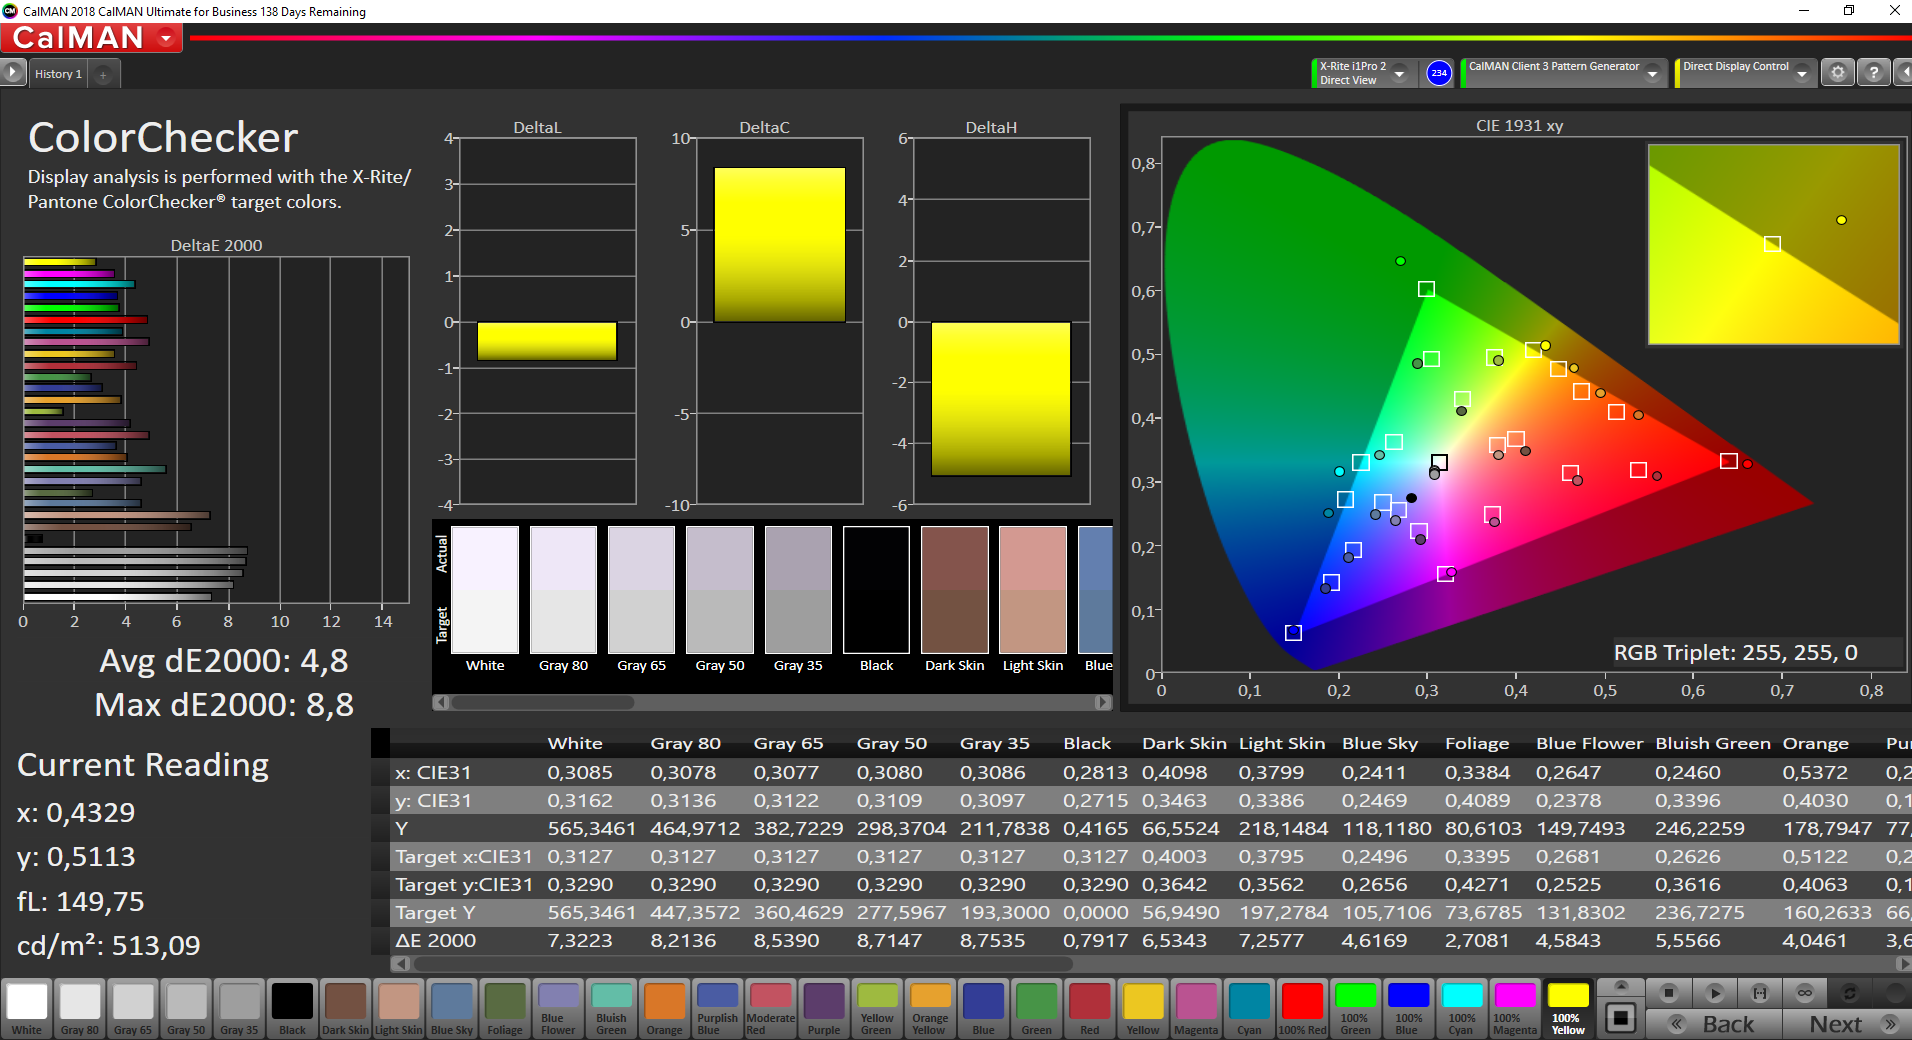This screenshot has height=1040, width=1912.
Task: Click the read series bracket icon
Action: (x=1760, y=993)
